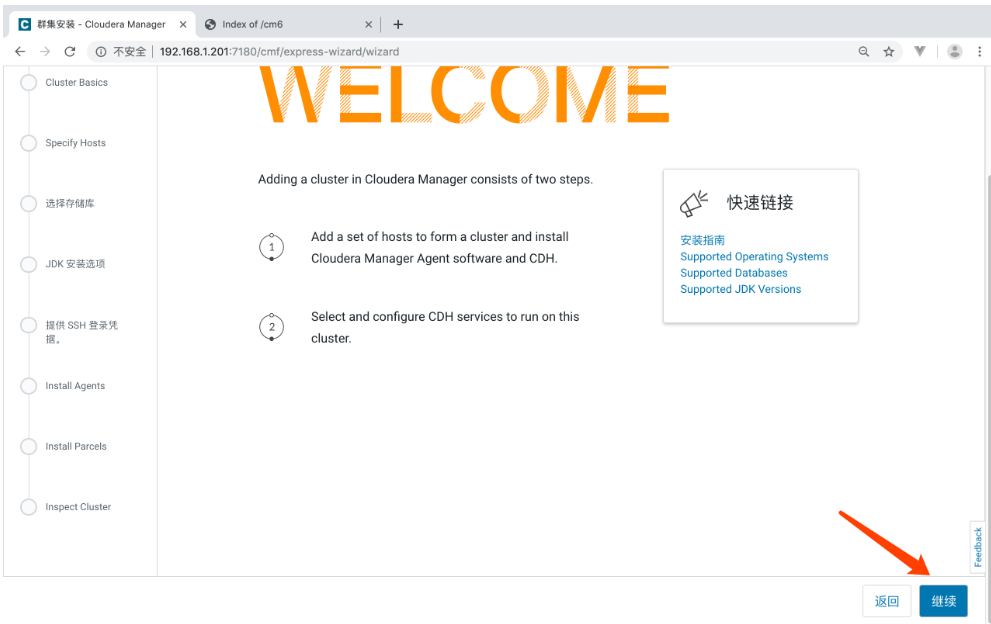Click the browser forward arrow
991x624 pixels.
pos(45,52)
